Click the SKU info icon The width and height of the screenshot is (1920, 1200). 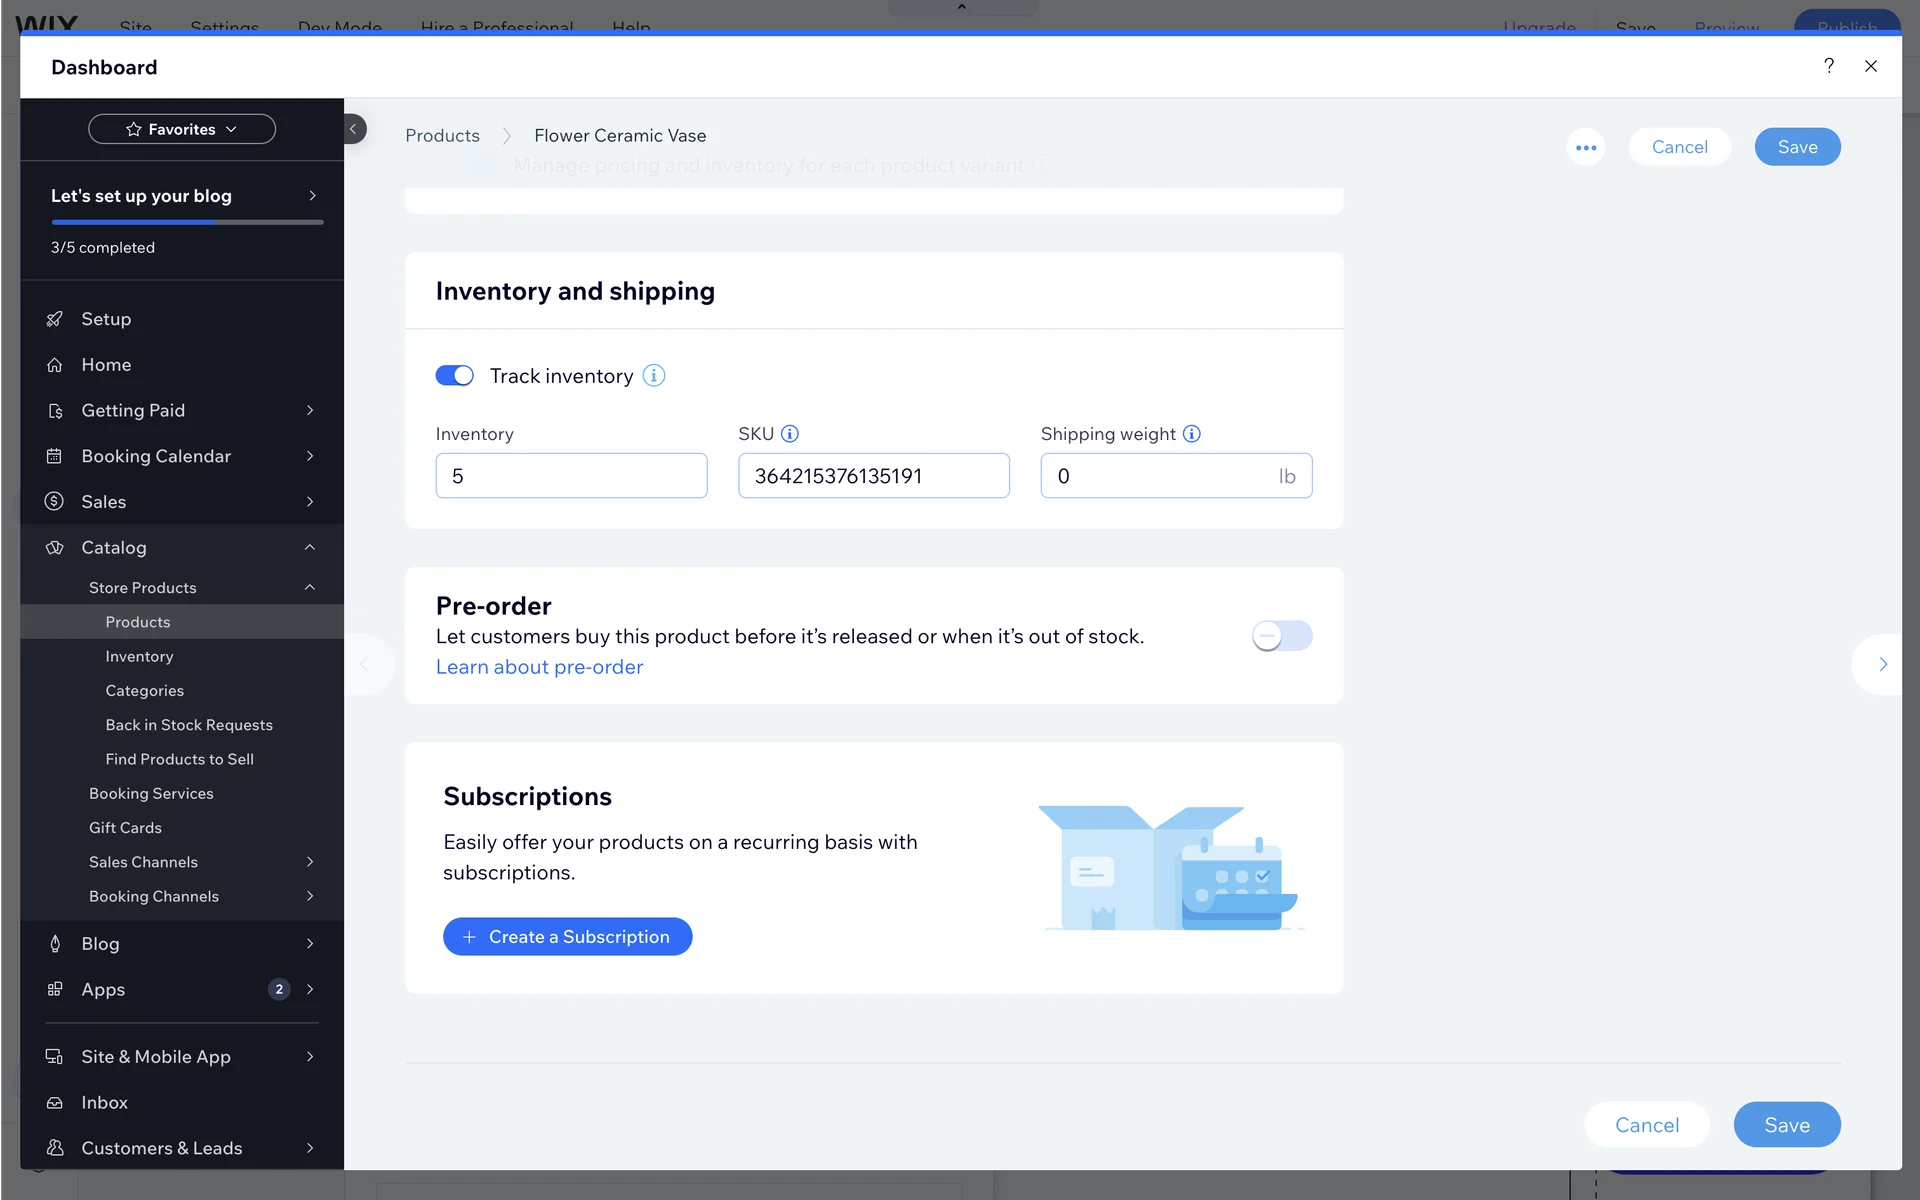[790, 434]
